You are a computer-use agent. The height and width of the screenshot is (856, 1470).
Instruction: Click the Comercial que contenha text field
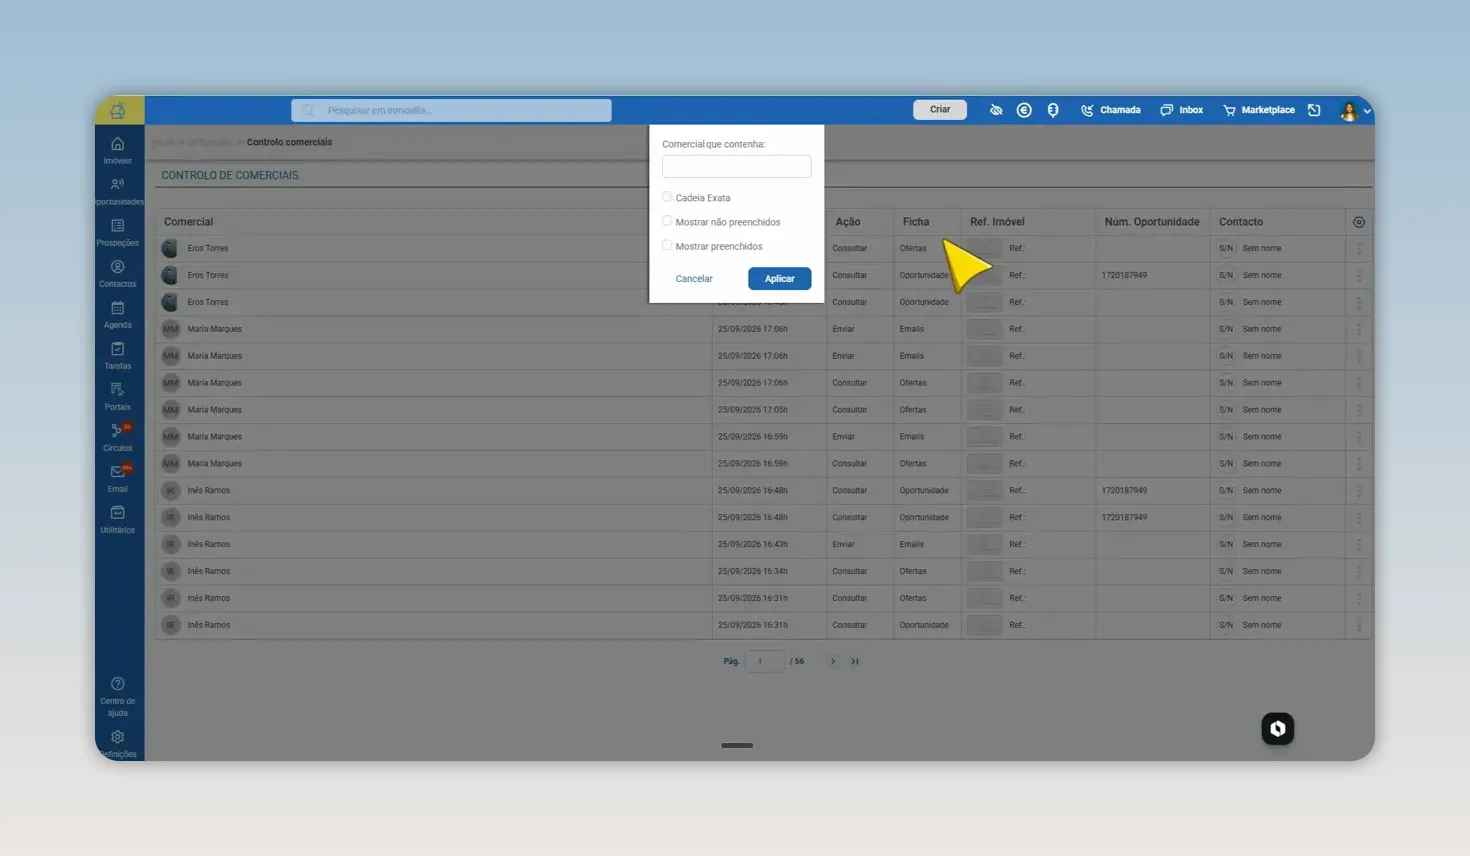[736, 166]
